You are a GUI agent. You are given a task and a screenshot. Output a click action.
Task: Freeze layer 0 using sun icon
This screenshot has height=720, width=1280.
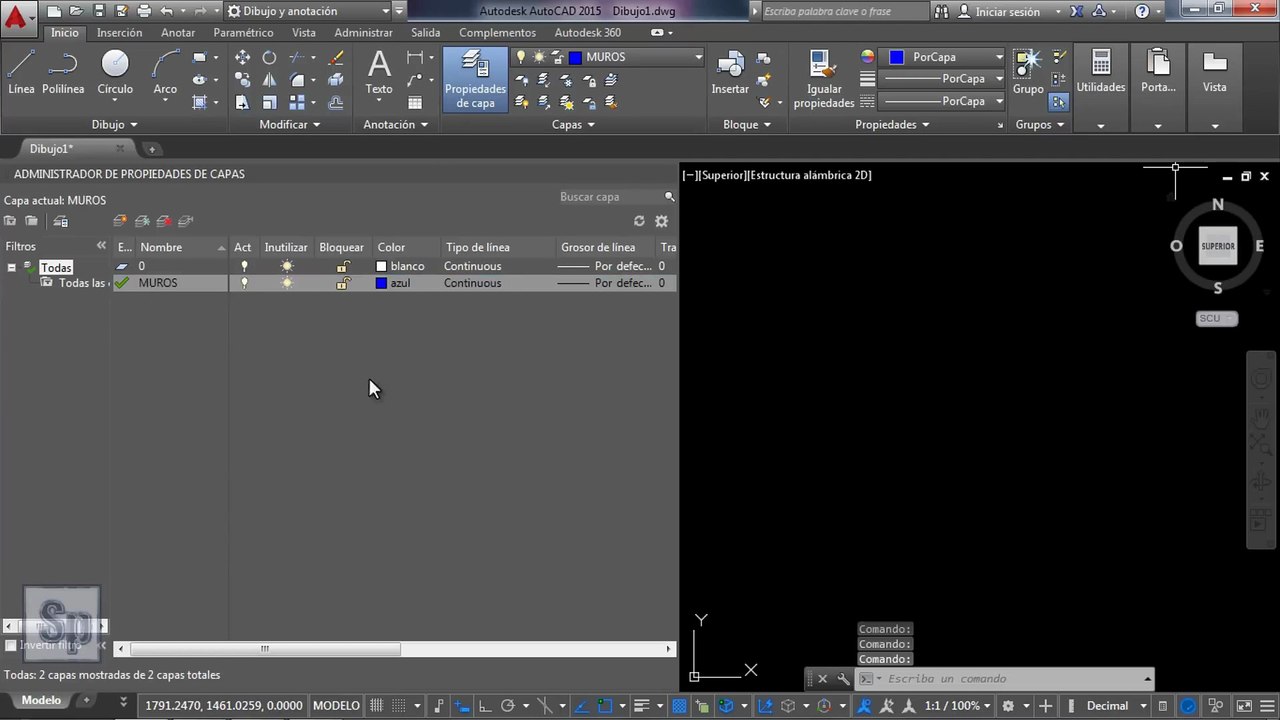pos(287,267)
